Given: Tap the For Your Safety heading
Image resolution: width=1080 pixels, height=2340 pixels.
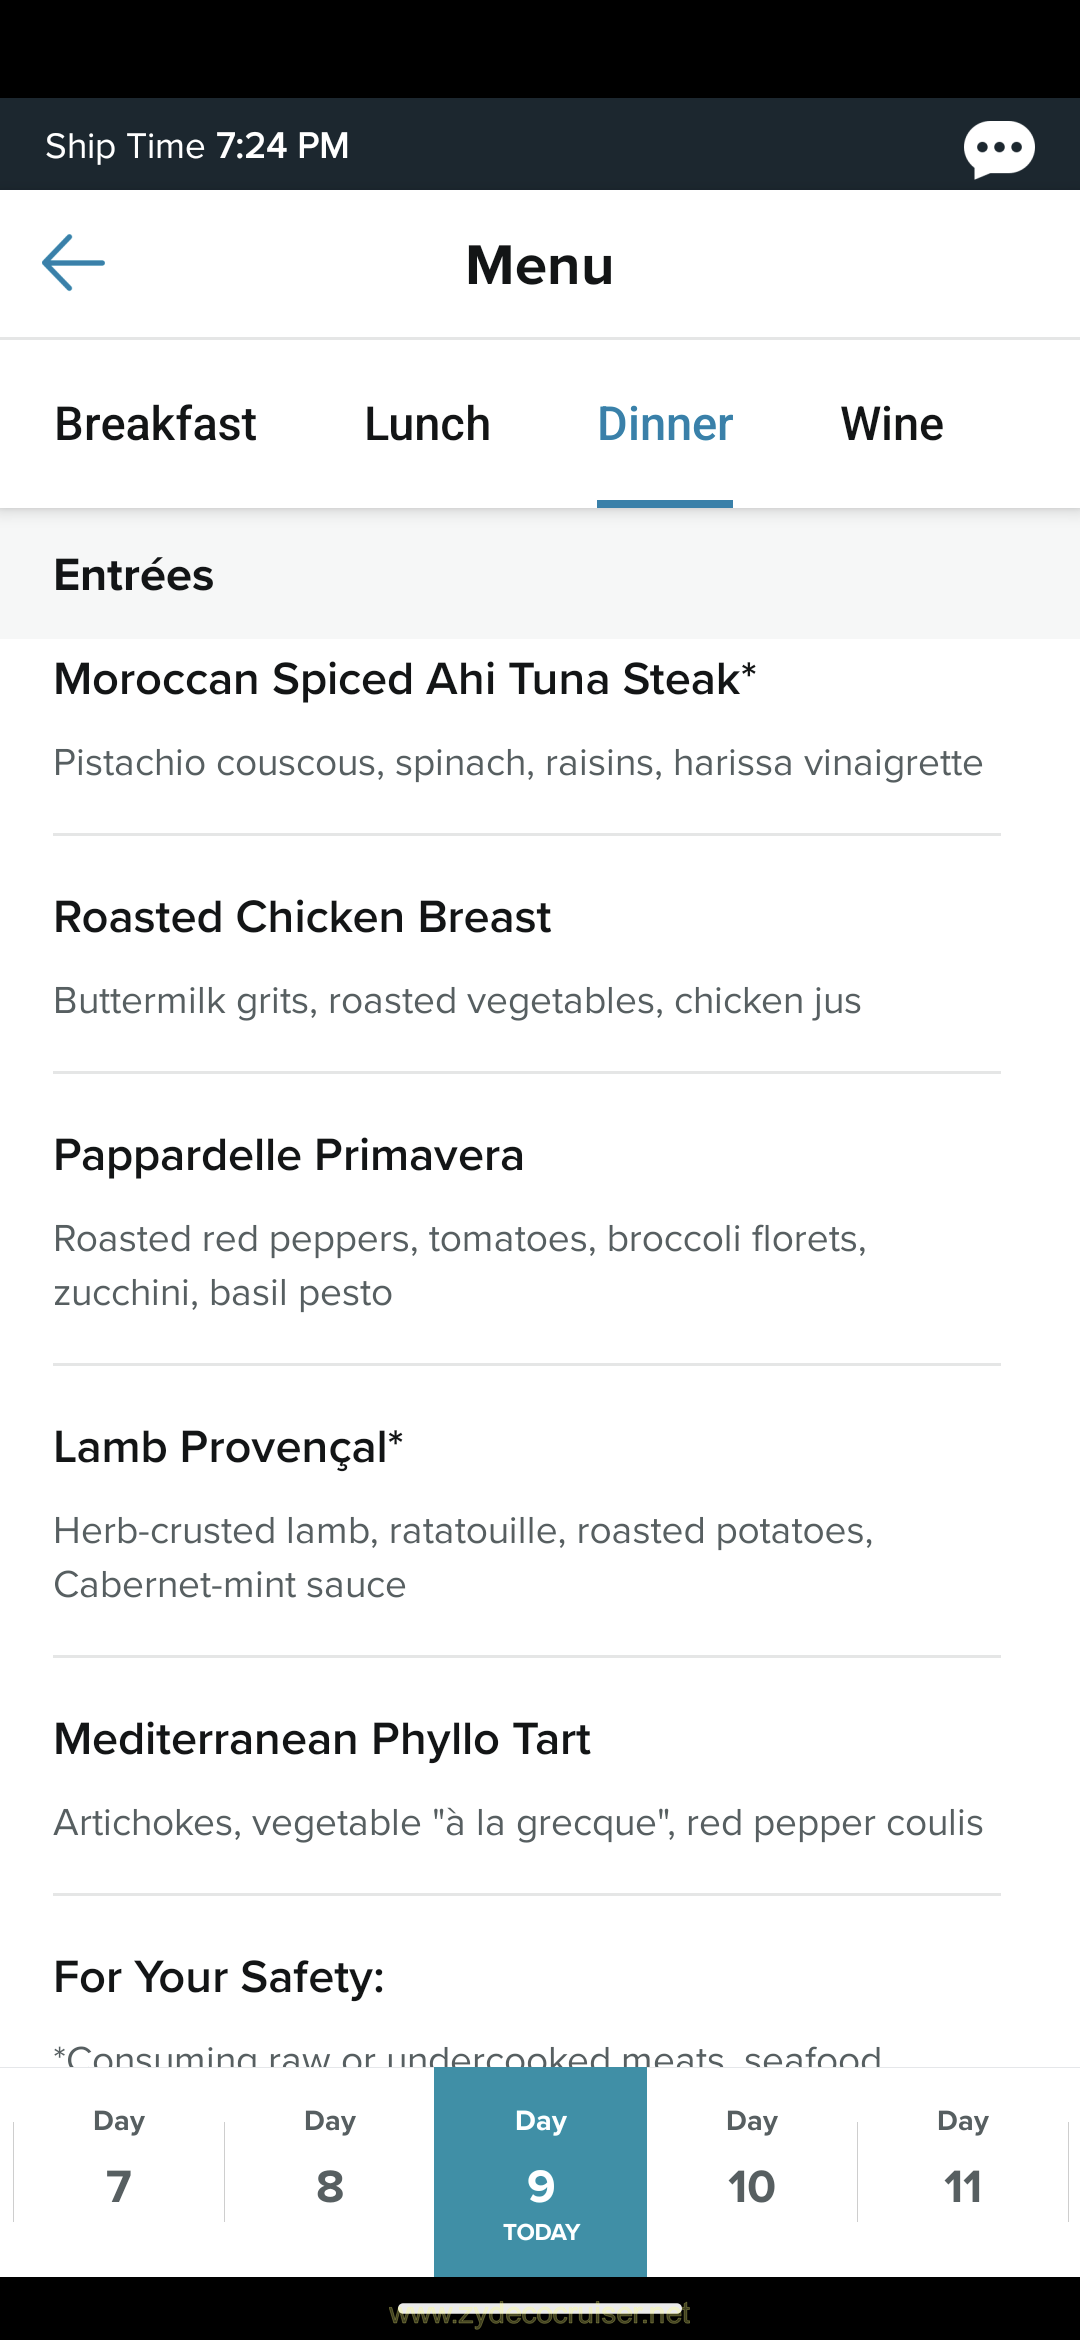Looking at the screenshot, I should point(219,1978).
